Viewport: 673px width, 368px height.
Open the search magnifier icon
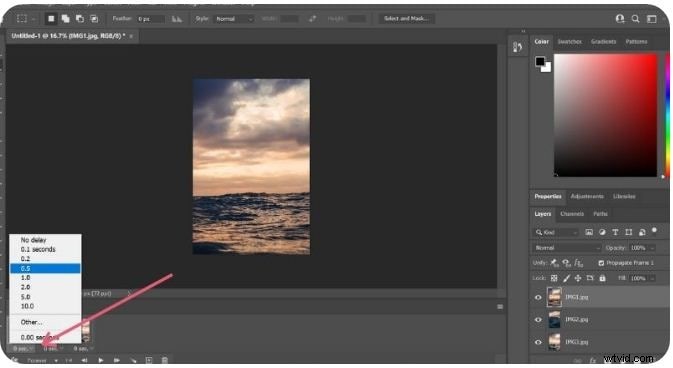[x=636, y=18]
